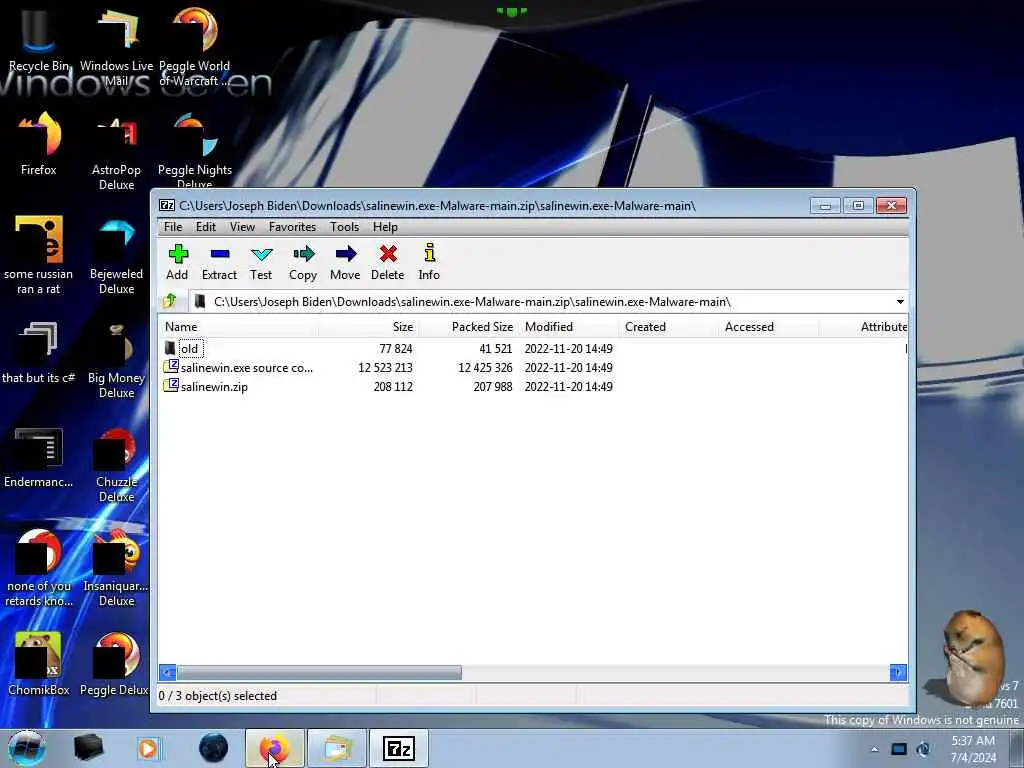Expand the address path dropdown arrow

[x=900, y=302]
